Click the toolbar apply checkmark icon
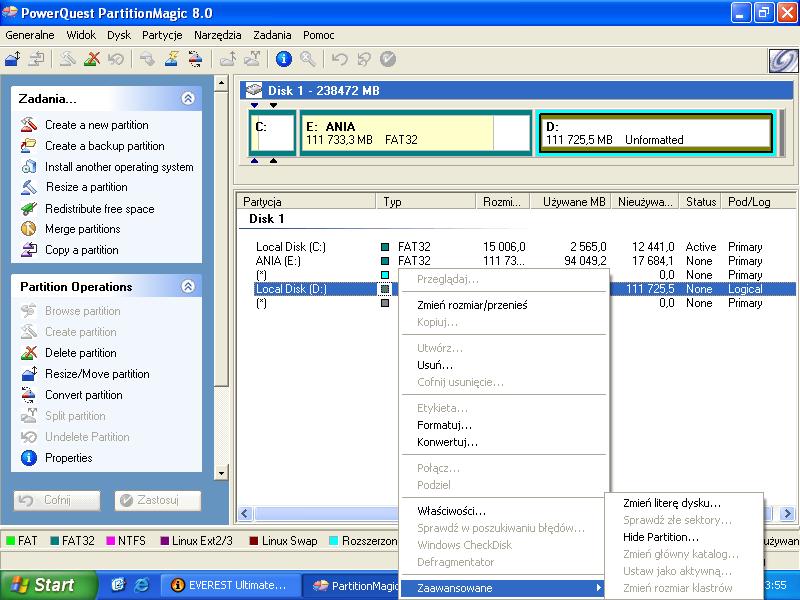The height and width of the screenshot is (600, 800). click(388, 59)
